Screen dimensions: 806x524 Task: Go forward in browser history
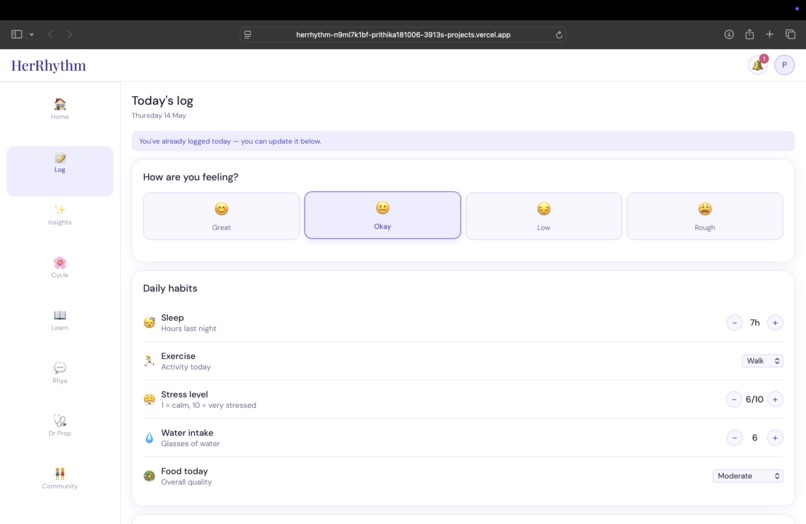[x=69, y=34]
